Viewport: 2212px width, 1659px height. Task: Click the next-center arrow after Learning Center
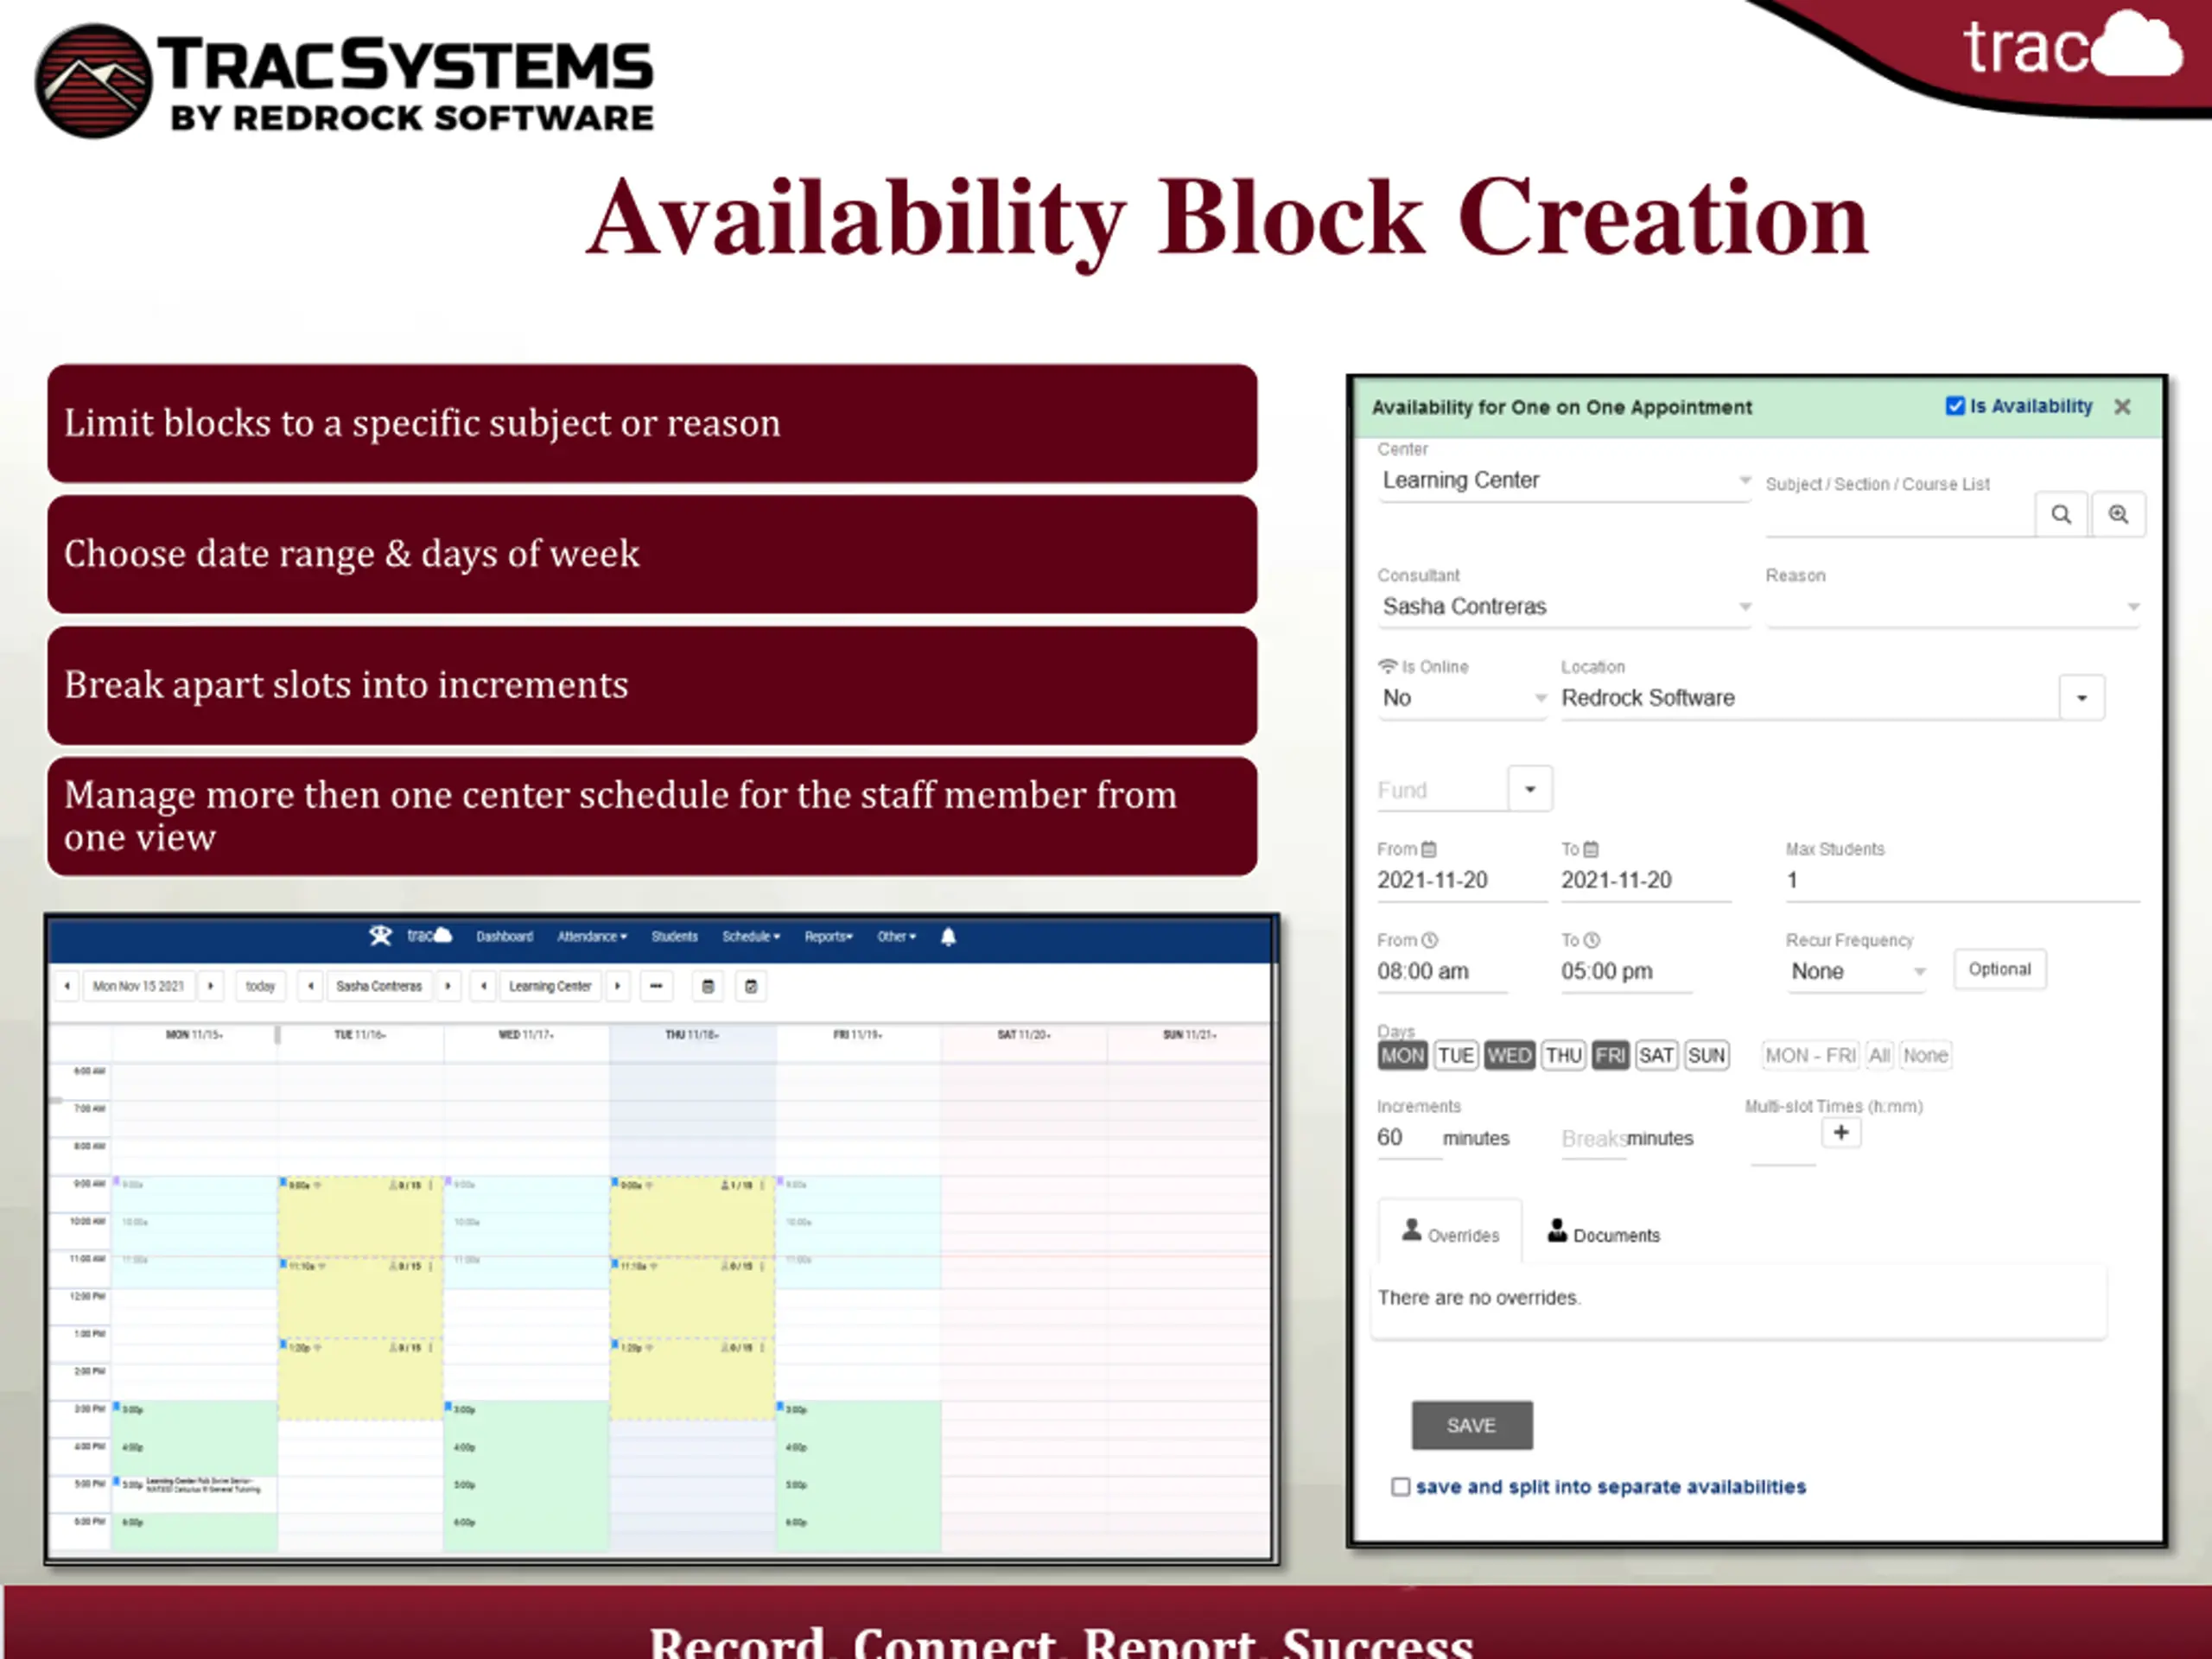click(618, 986)
